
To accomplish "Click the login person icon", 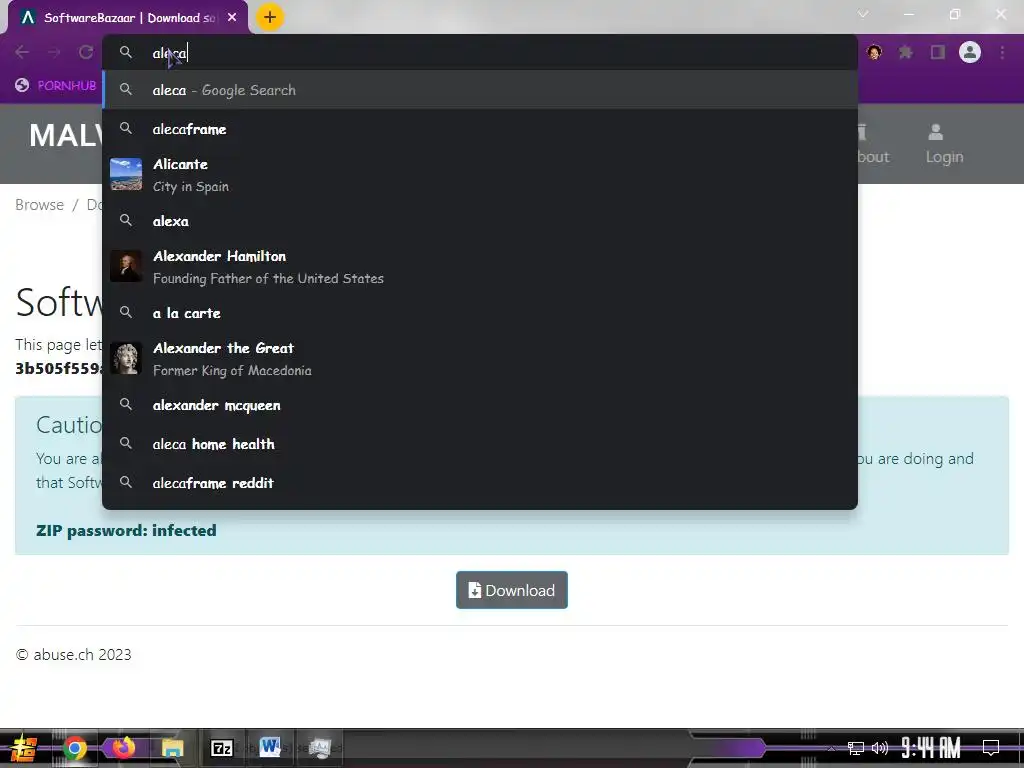I will pos(935,133).
